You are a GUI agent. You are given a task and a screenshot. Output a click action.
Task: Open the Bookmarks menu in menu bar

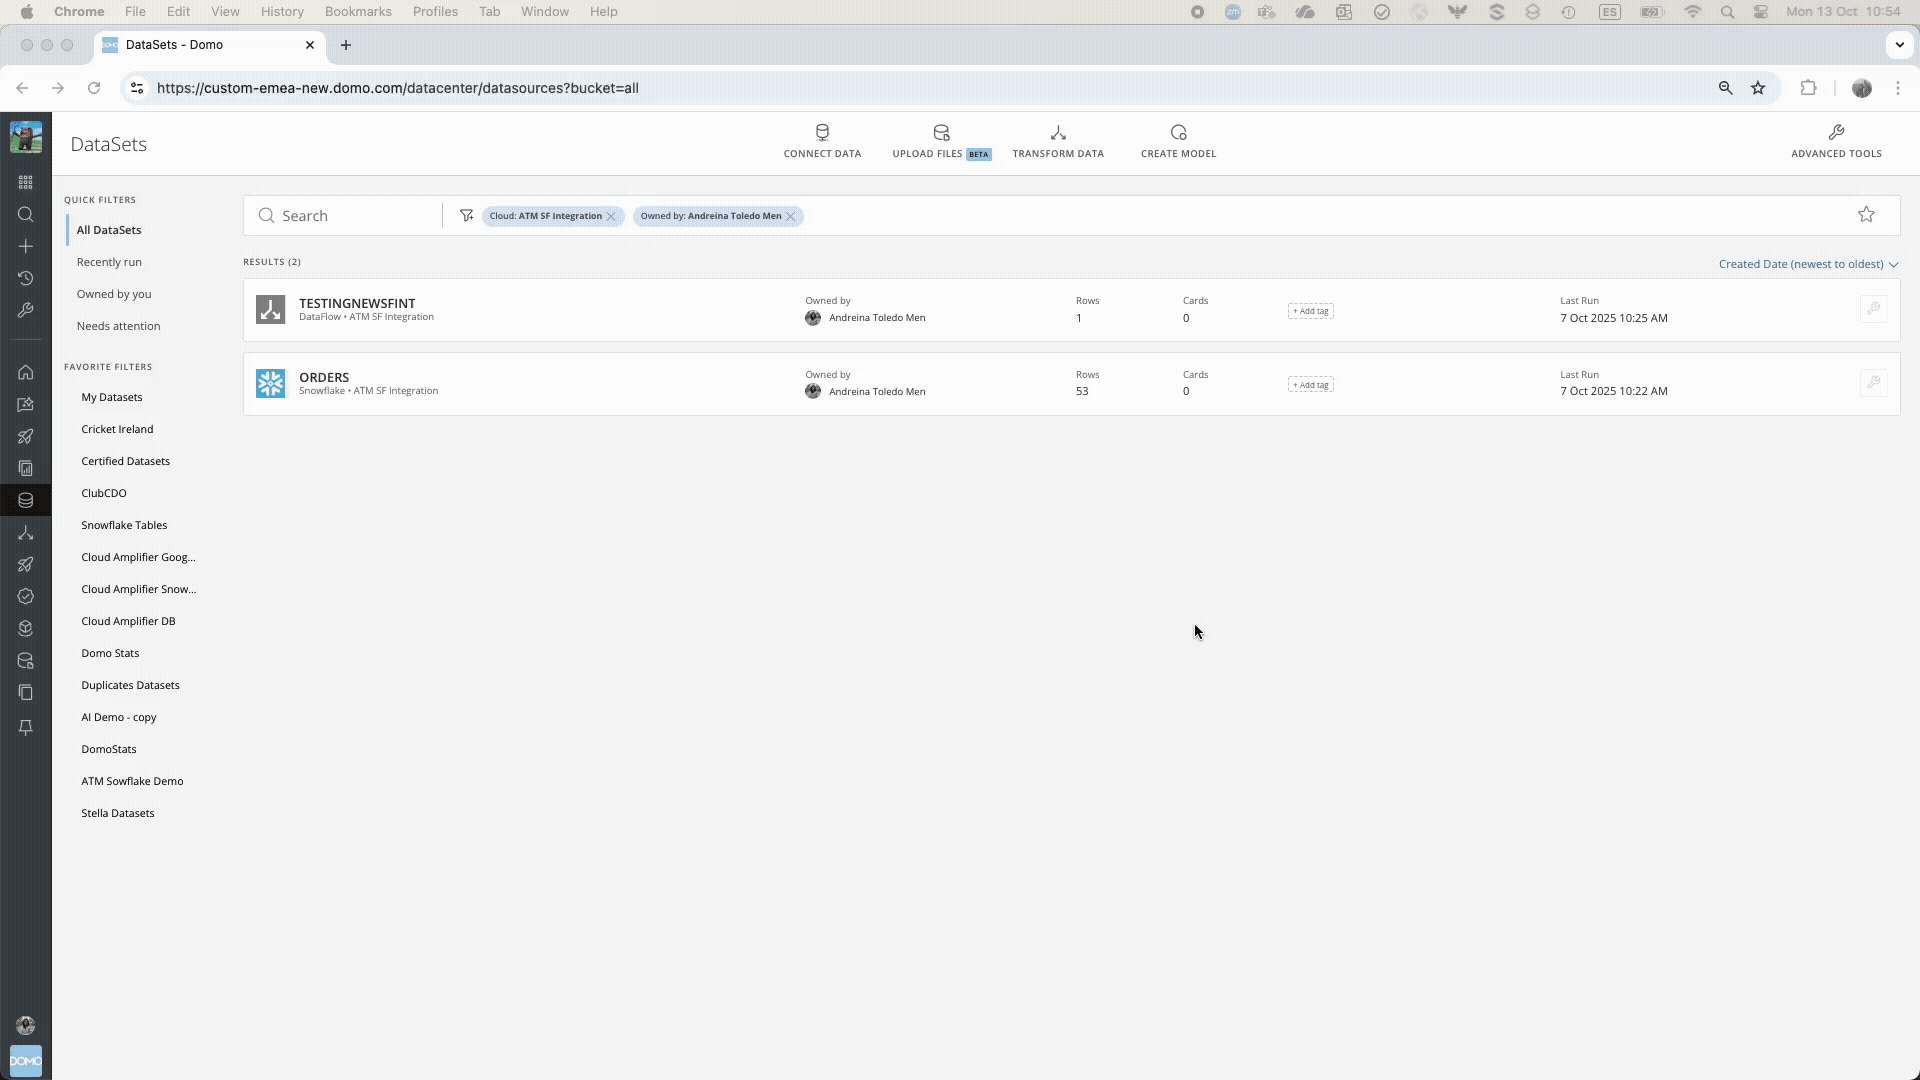[x=358, y=12]
